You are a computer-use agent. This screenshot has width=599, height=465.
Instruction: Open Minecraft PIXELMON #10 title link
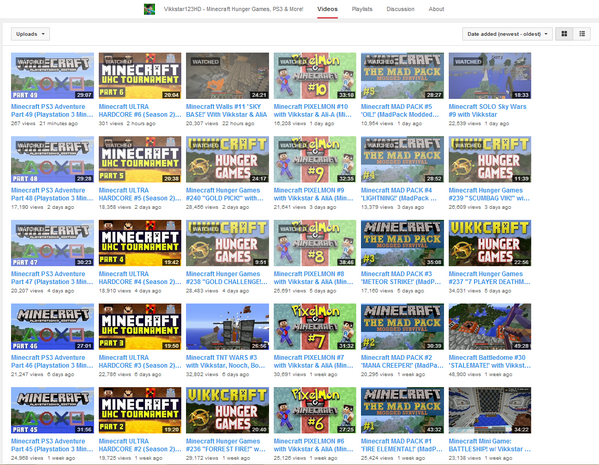click(x=312, y=110)
